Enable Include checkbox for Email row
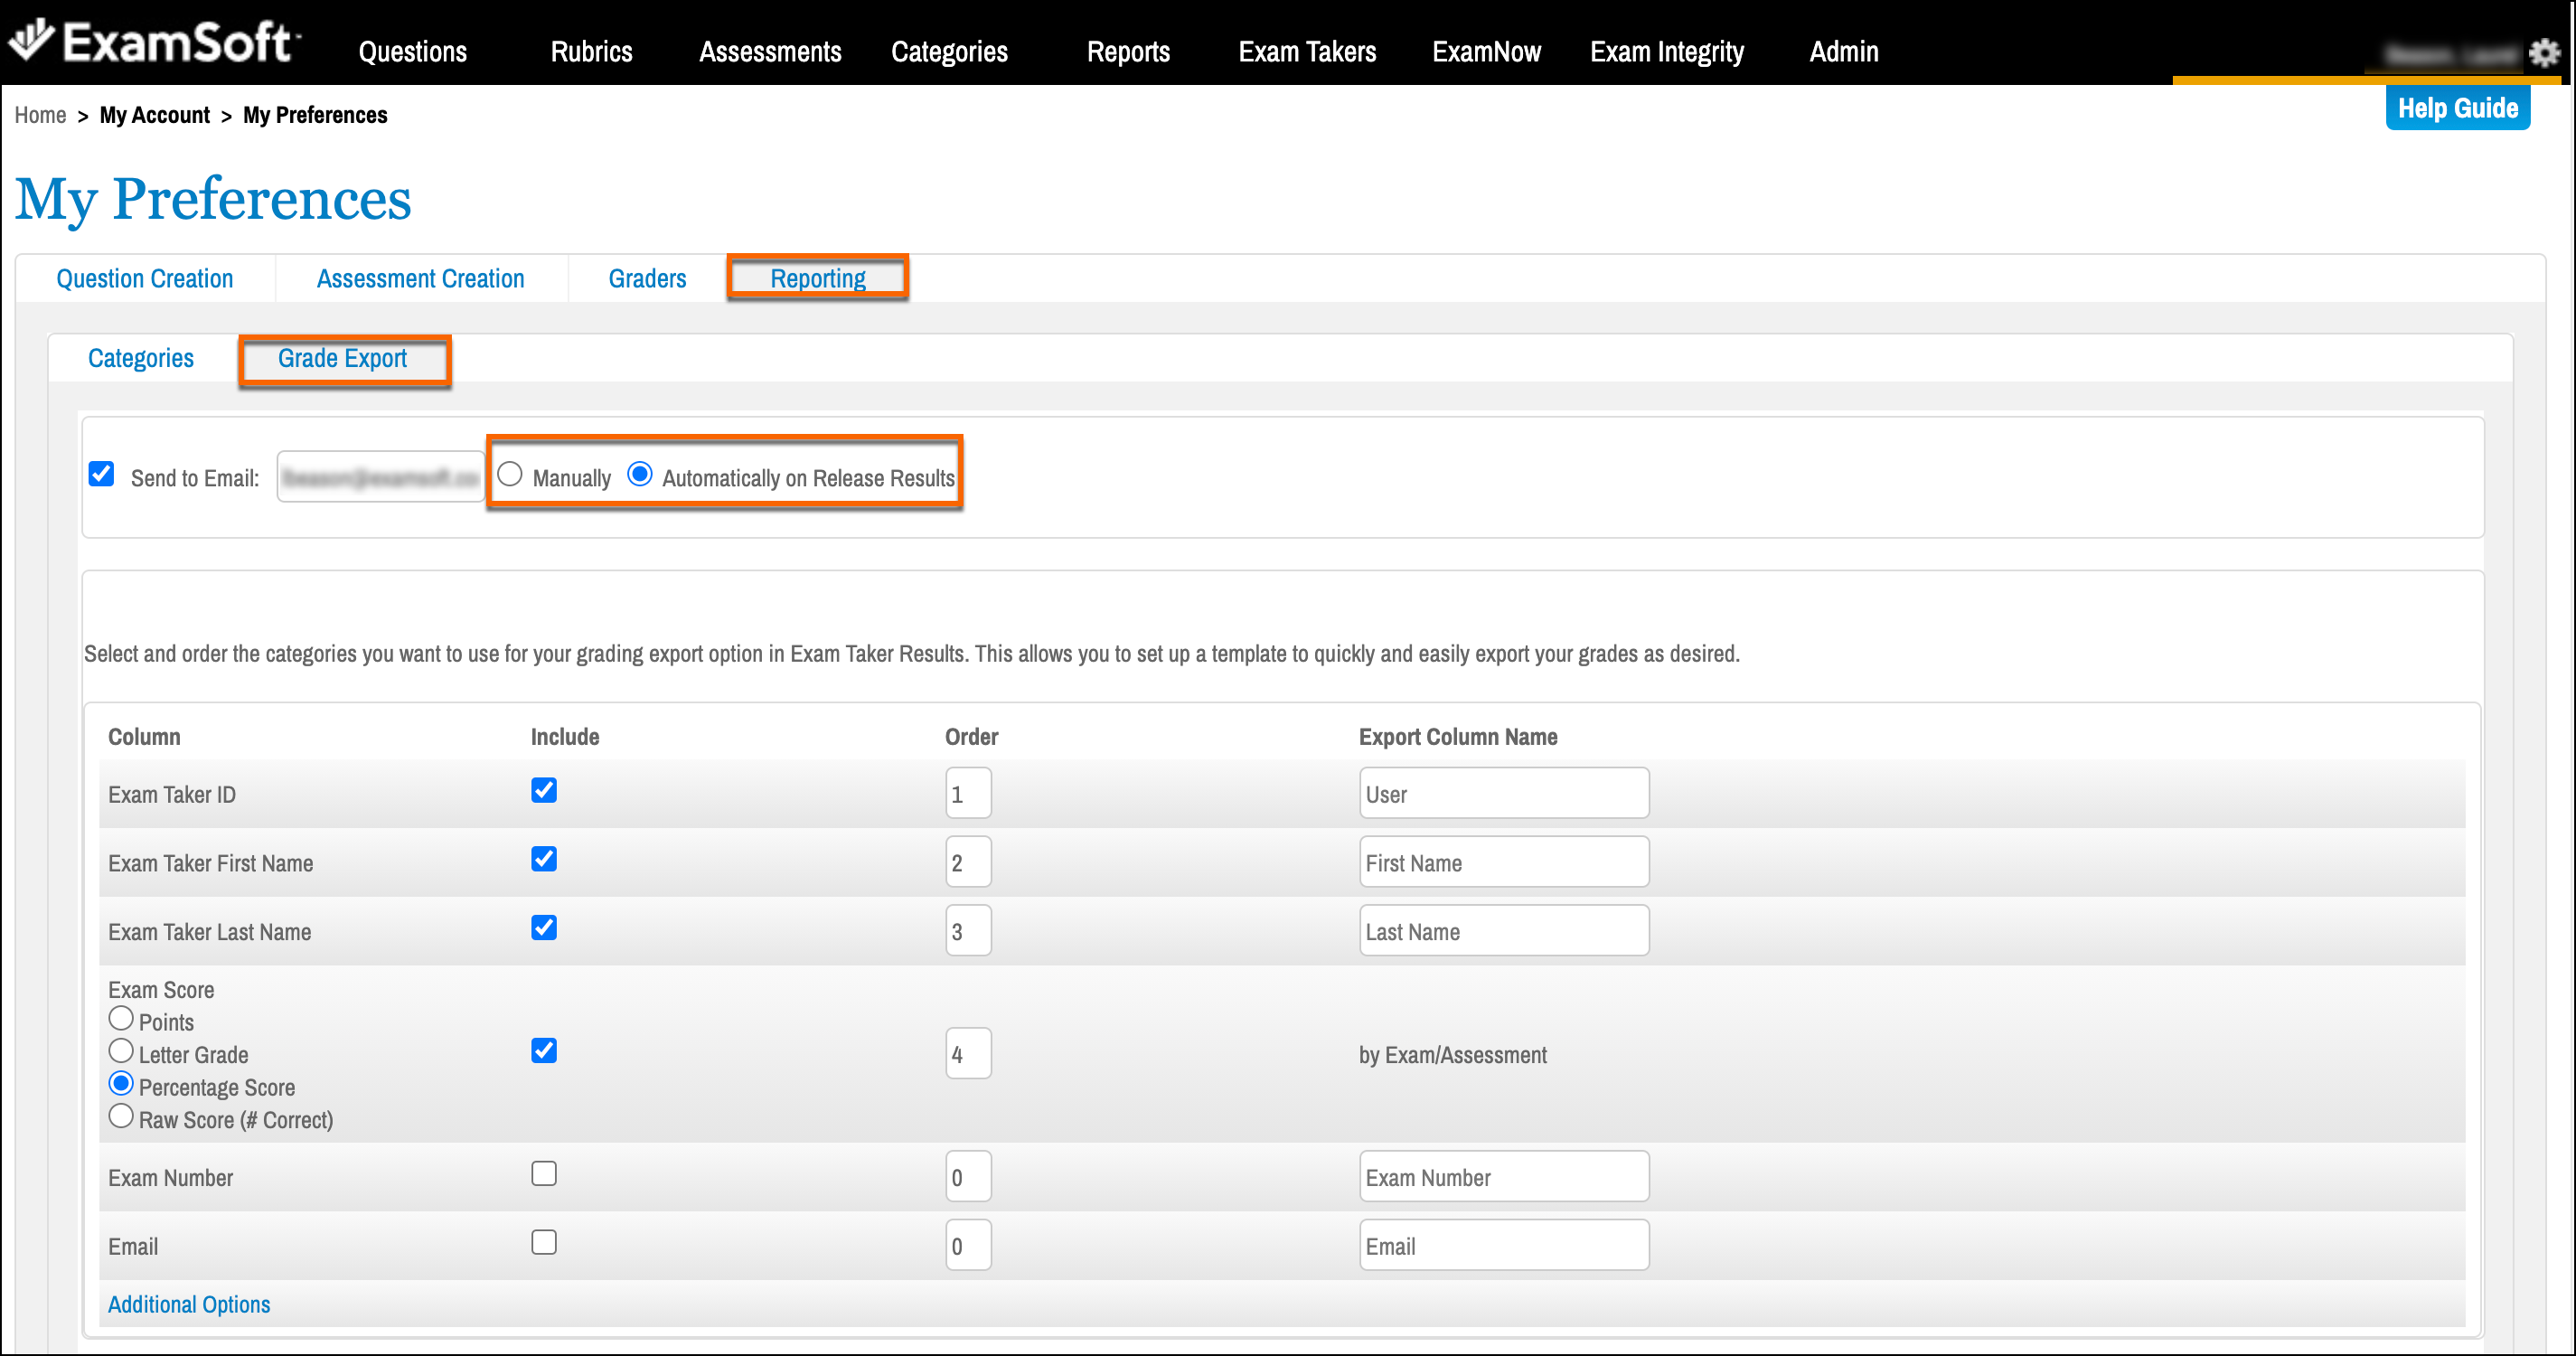 click(x=544, y=1243)
